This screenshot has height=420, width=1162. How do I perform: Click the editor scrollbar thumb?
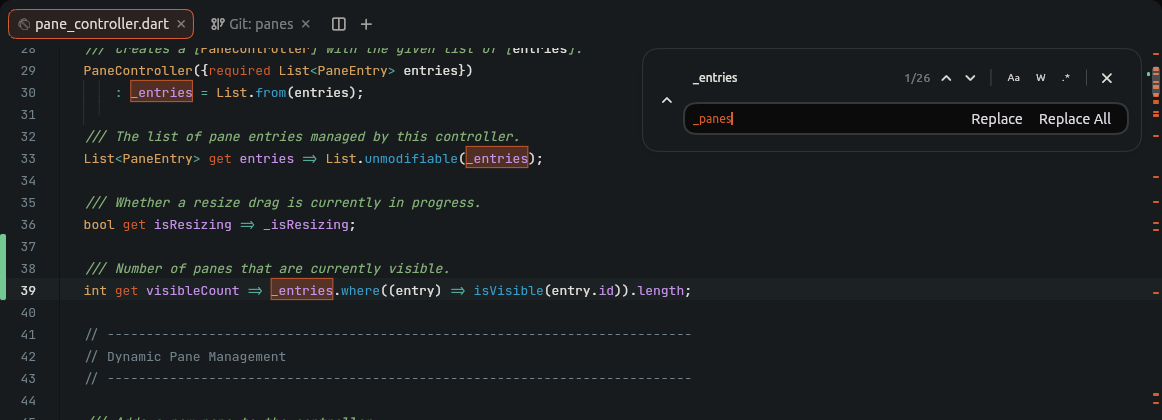pos(1155,83)
